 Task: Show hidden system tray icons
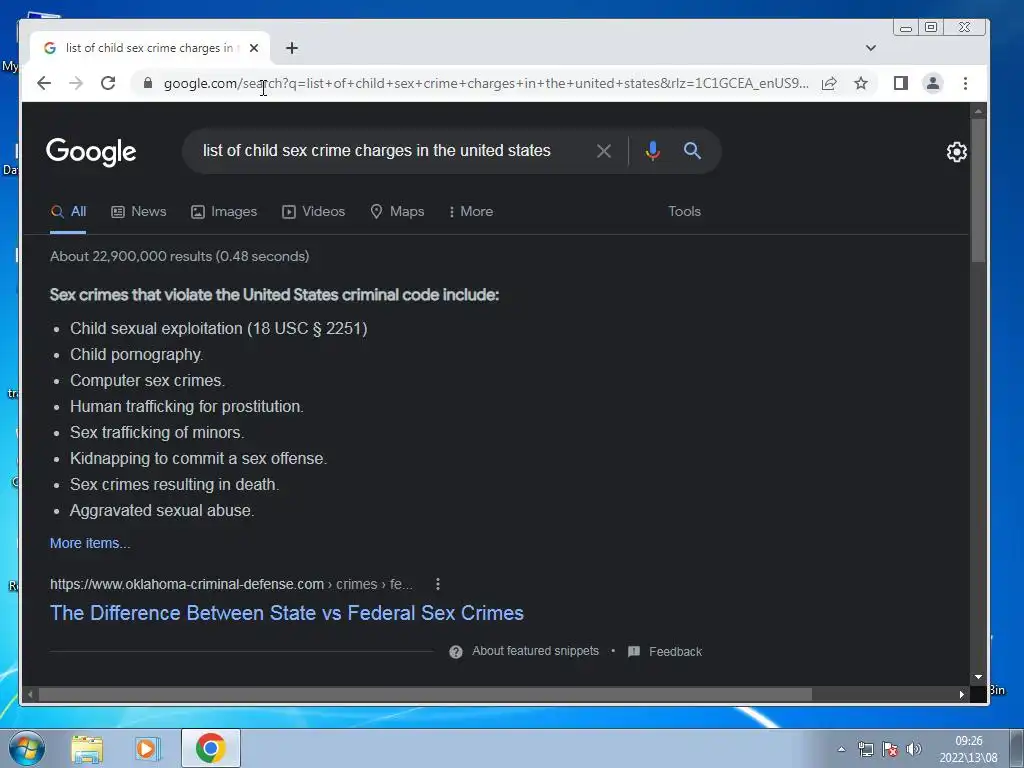click(841, 749)
